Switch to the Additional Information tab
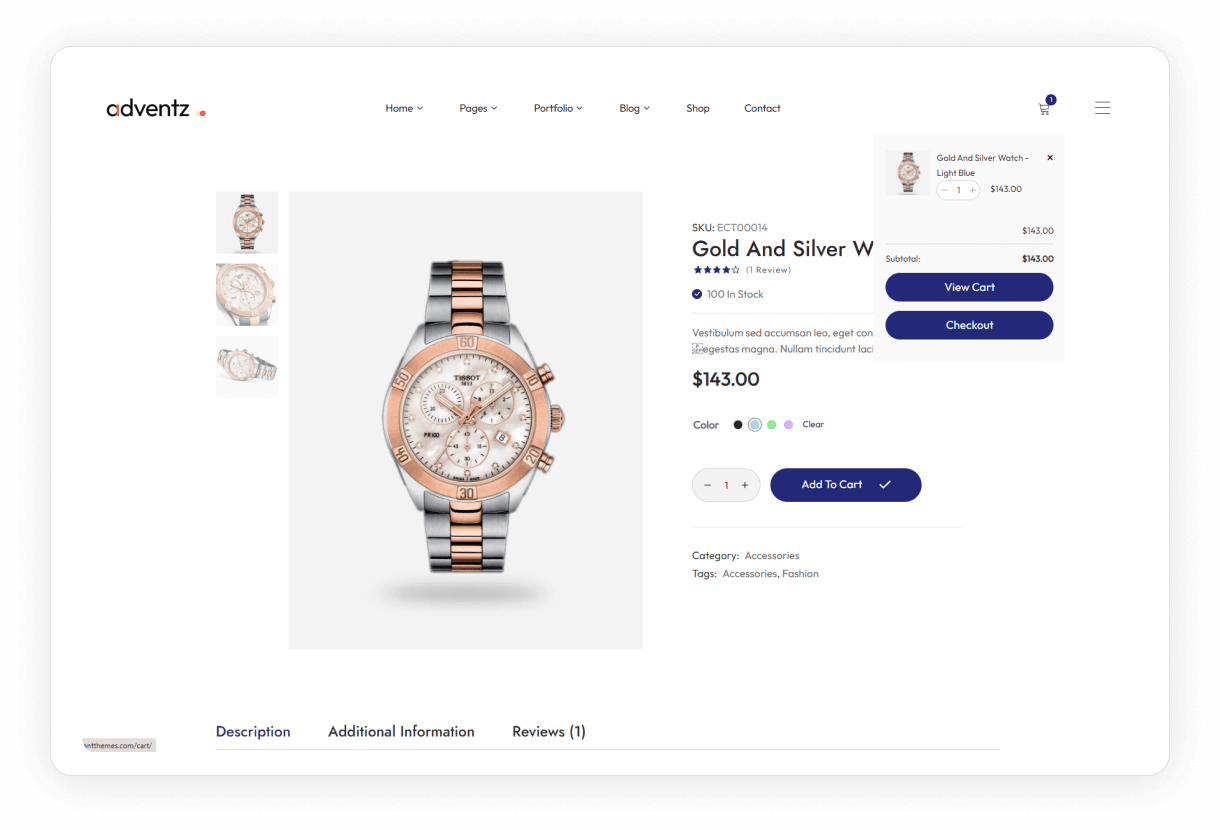Viewport: 1220px width, 830px height. [401, 732]
